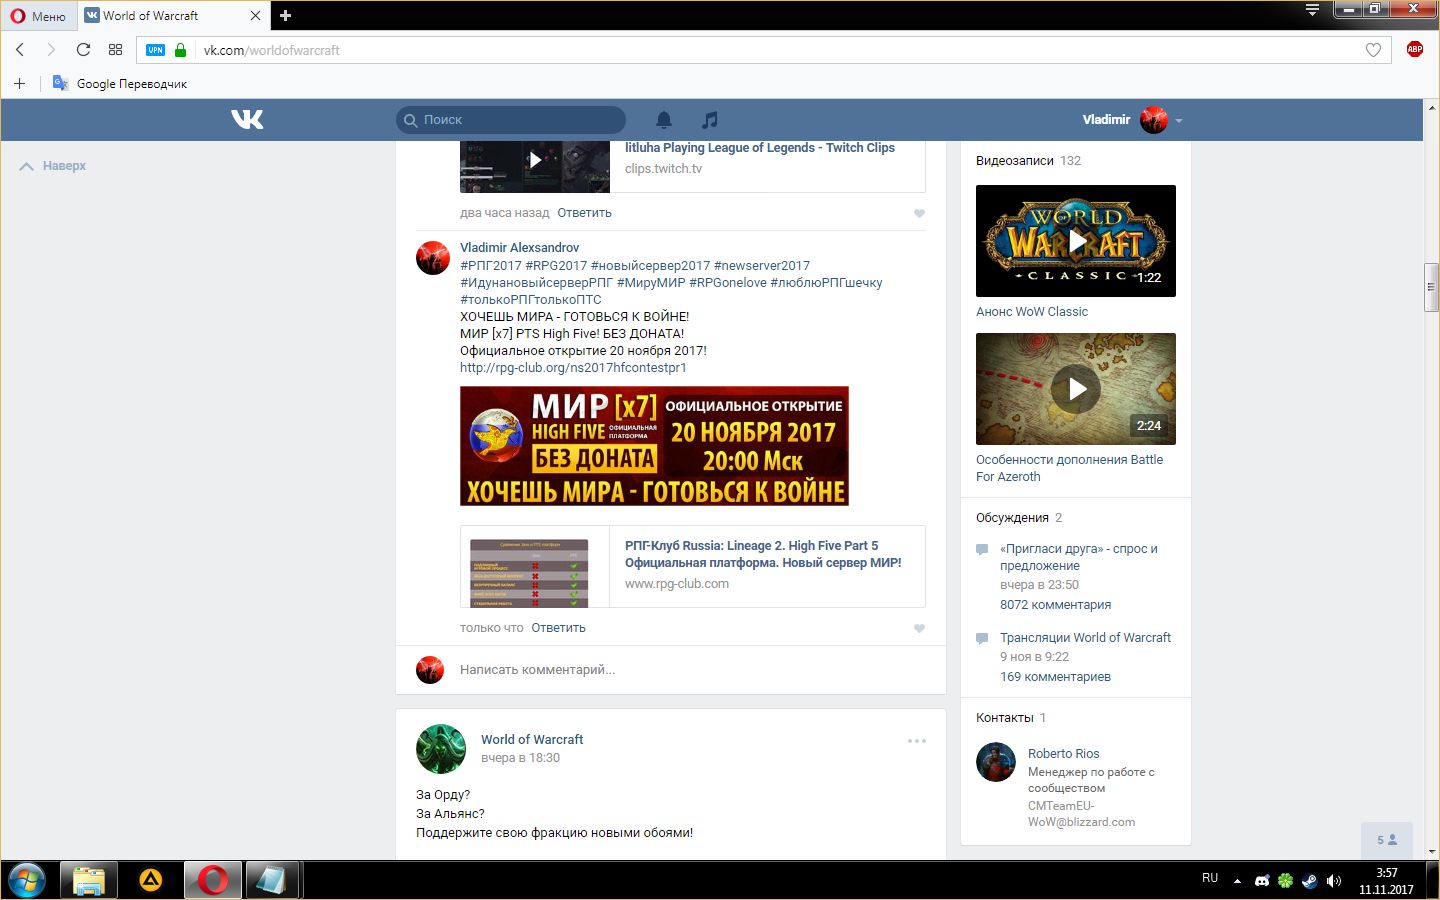Open РПГ-Клуб Russia Lineage 2 link title

click(x=763, y=554)
